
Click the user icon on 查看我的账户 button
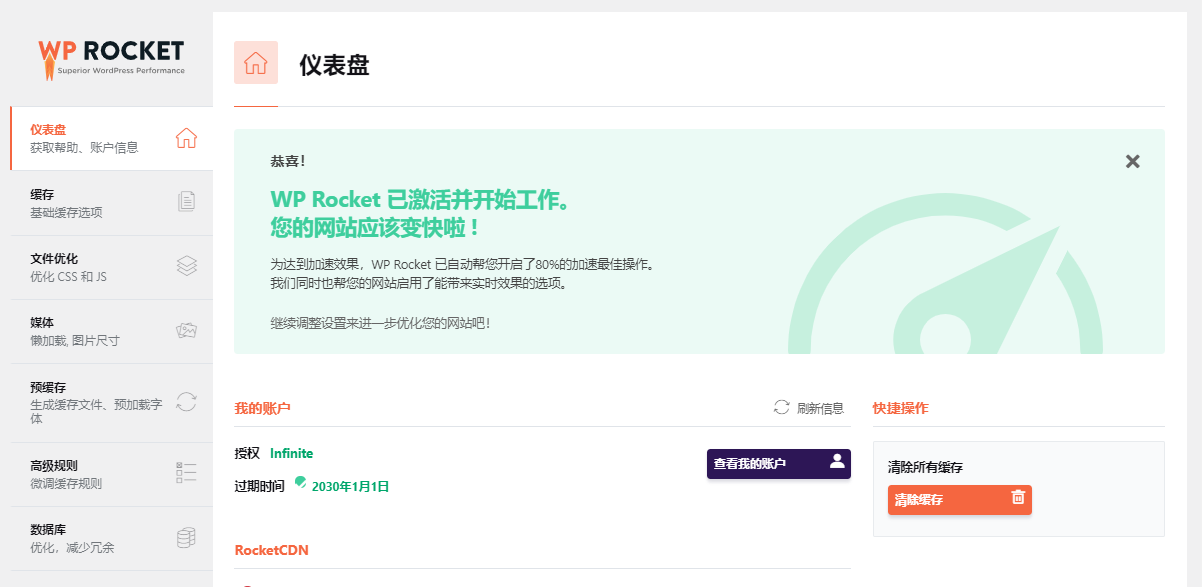point(837,461)
